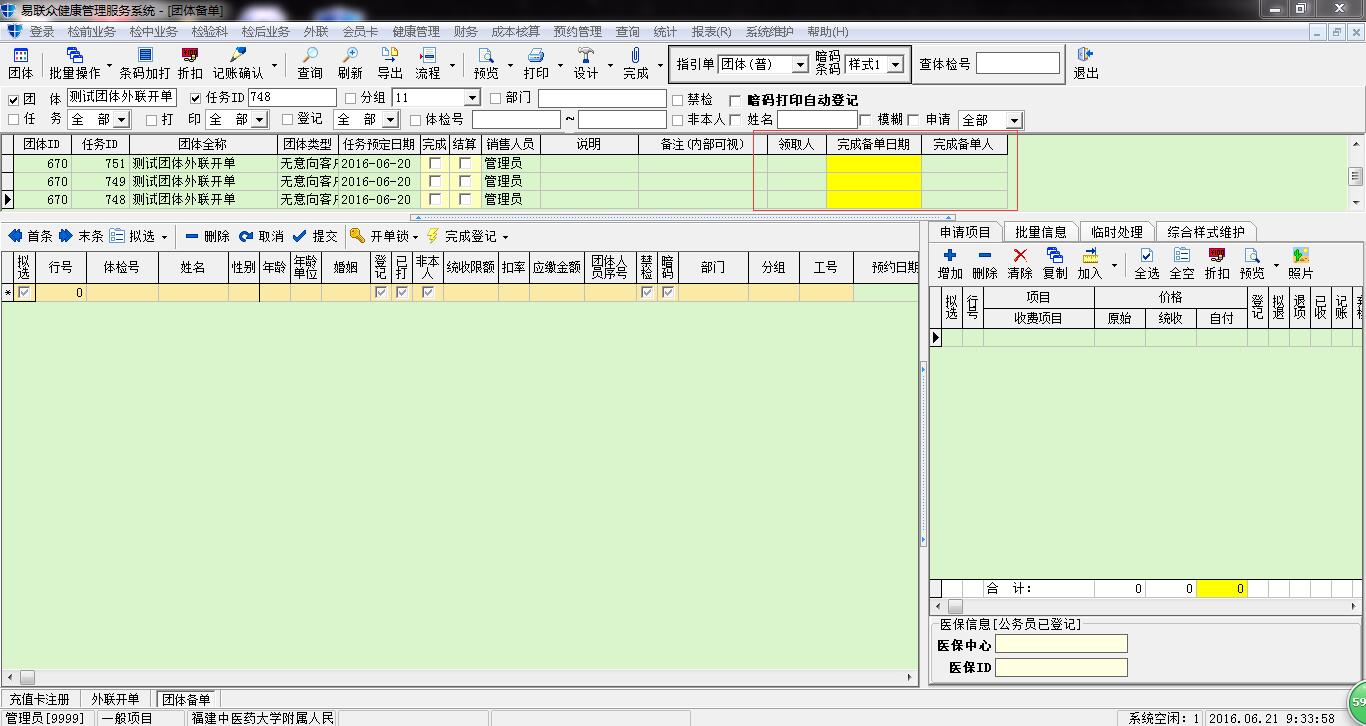The height and width of the screenshot is (726, 1366).
Task: Jump to last record with 末条
Action: pos(81,236)
